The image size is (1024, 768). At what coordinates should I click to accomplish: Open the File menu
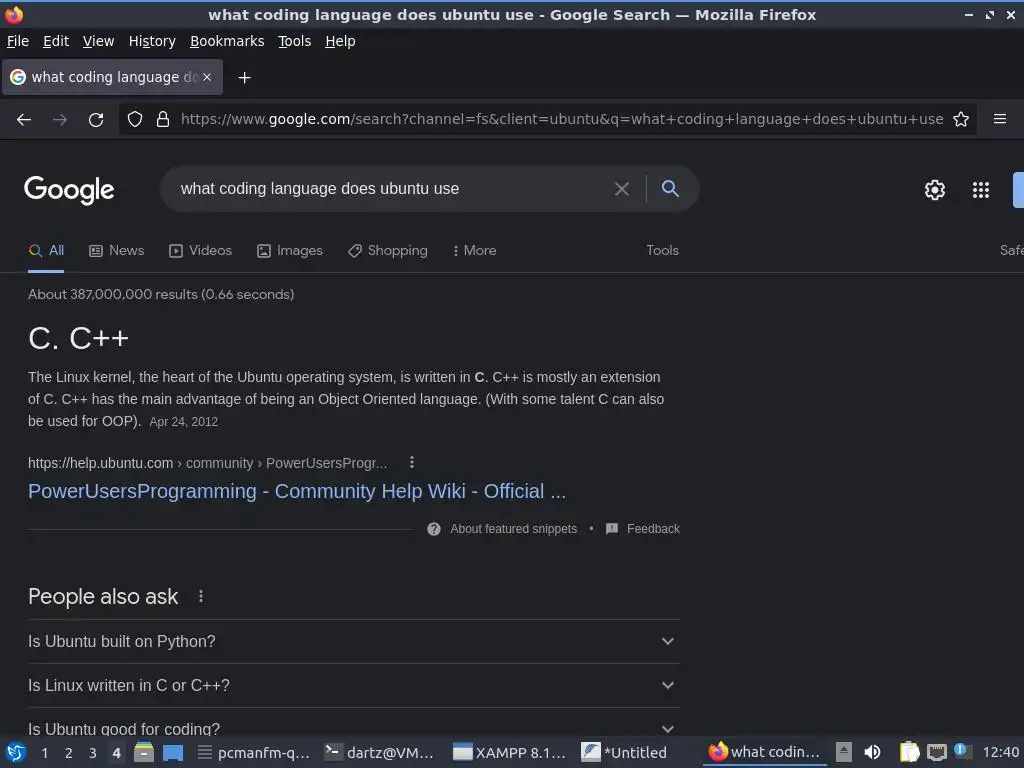point(18,41)
